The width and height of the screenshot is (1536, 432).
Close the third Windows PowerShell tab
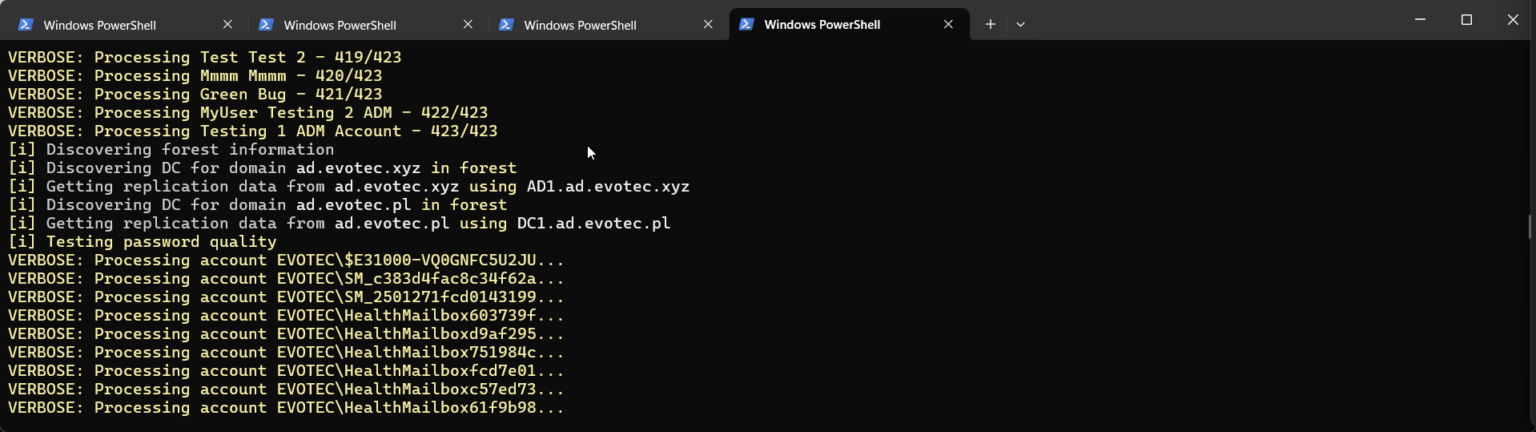(x=708, y=25)
